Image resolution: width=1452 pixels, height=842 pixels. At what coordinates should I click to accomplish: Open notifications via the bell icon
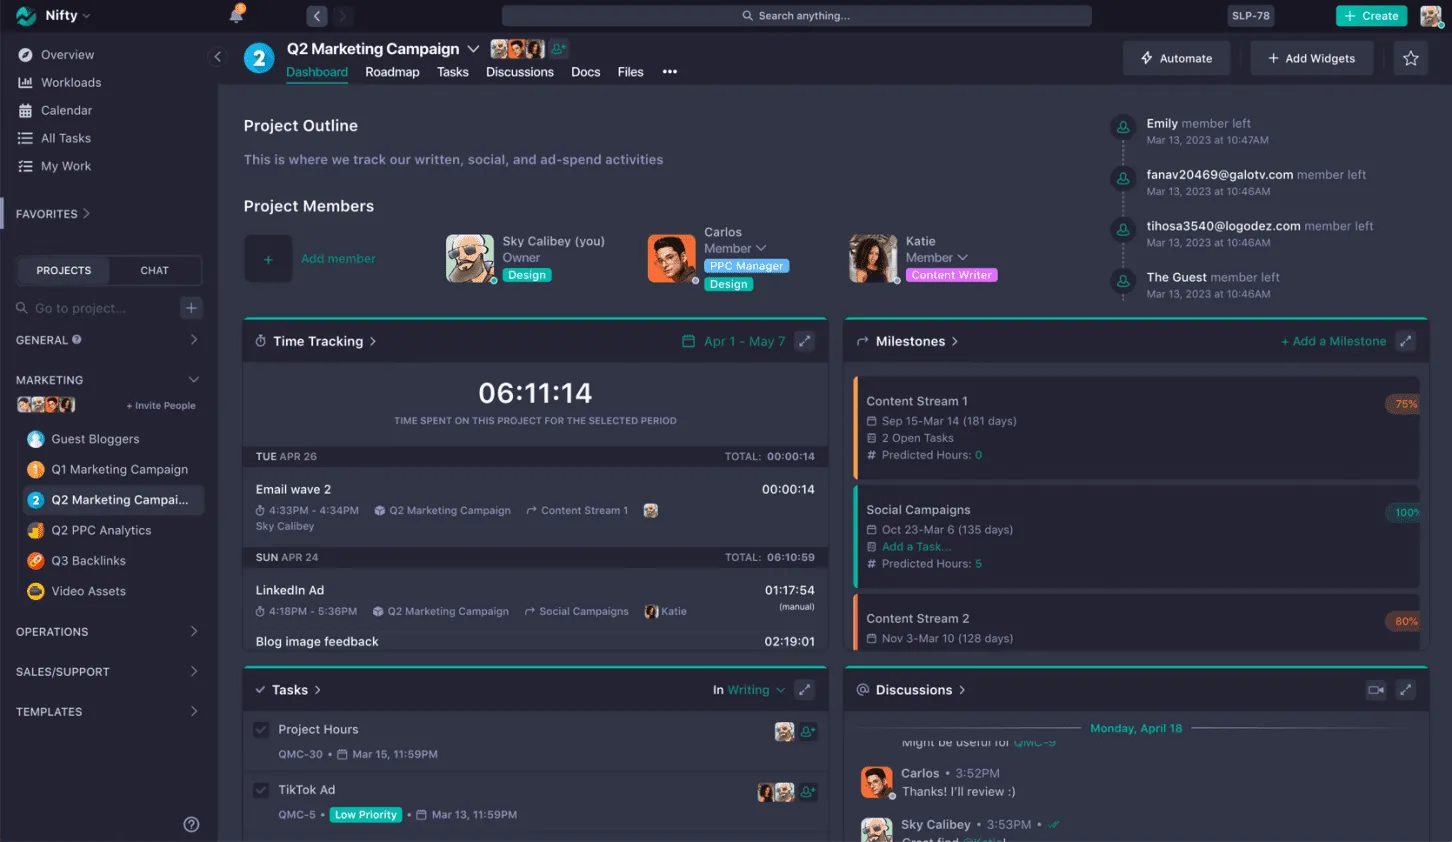click(236, 15)
